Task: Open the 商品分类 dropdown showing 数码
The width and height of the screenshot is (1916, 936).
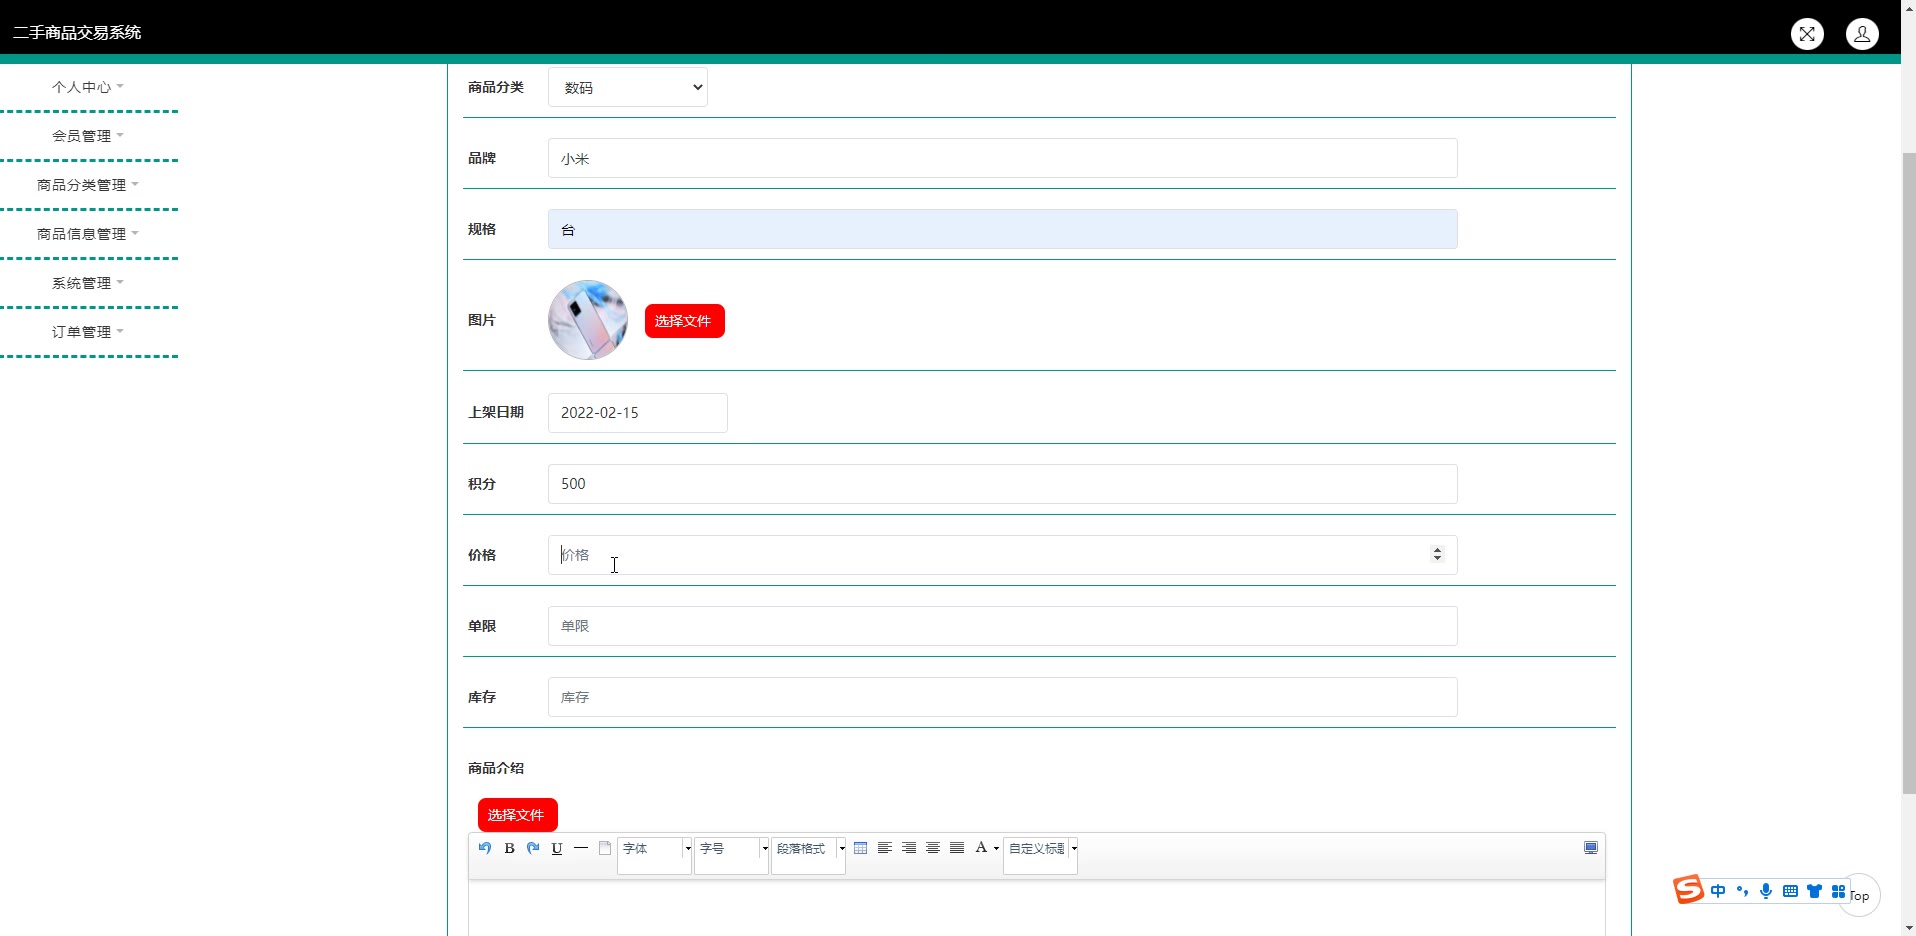Action: [x=628, y=88]
